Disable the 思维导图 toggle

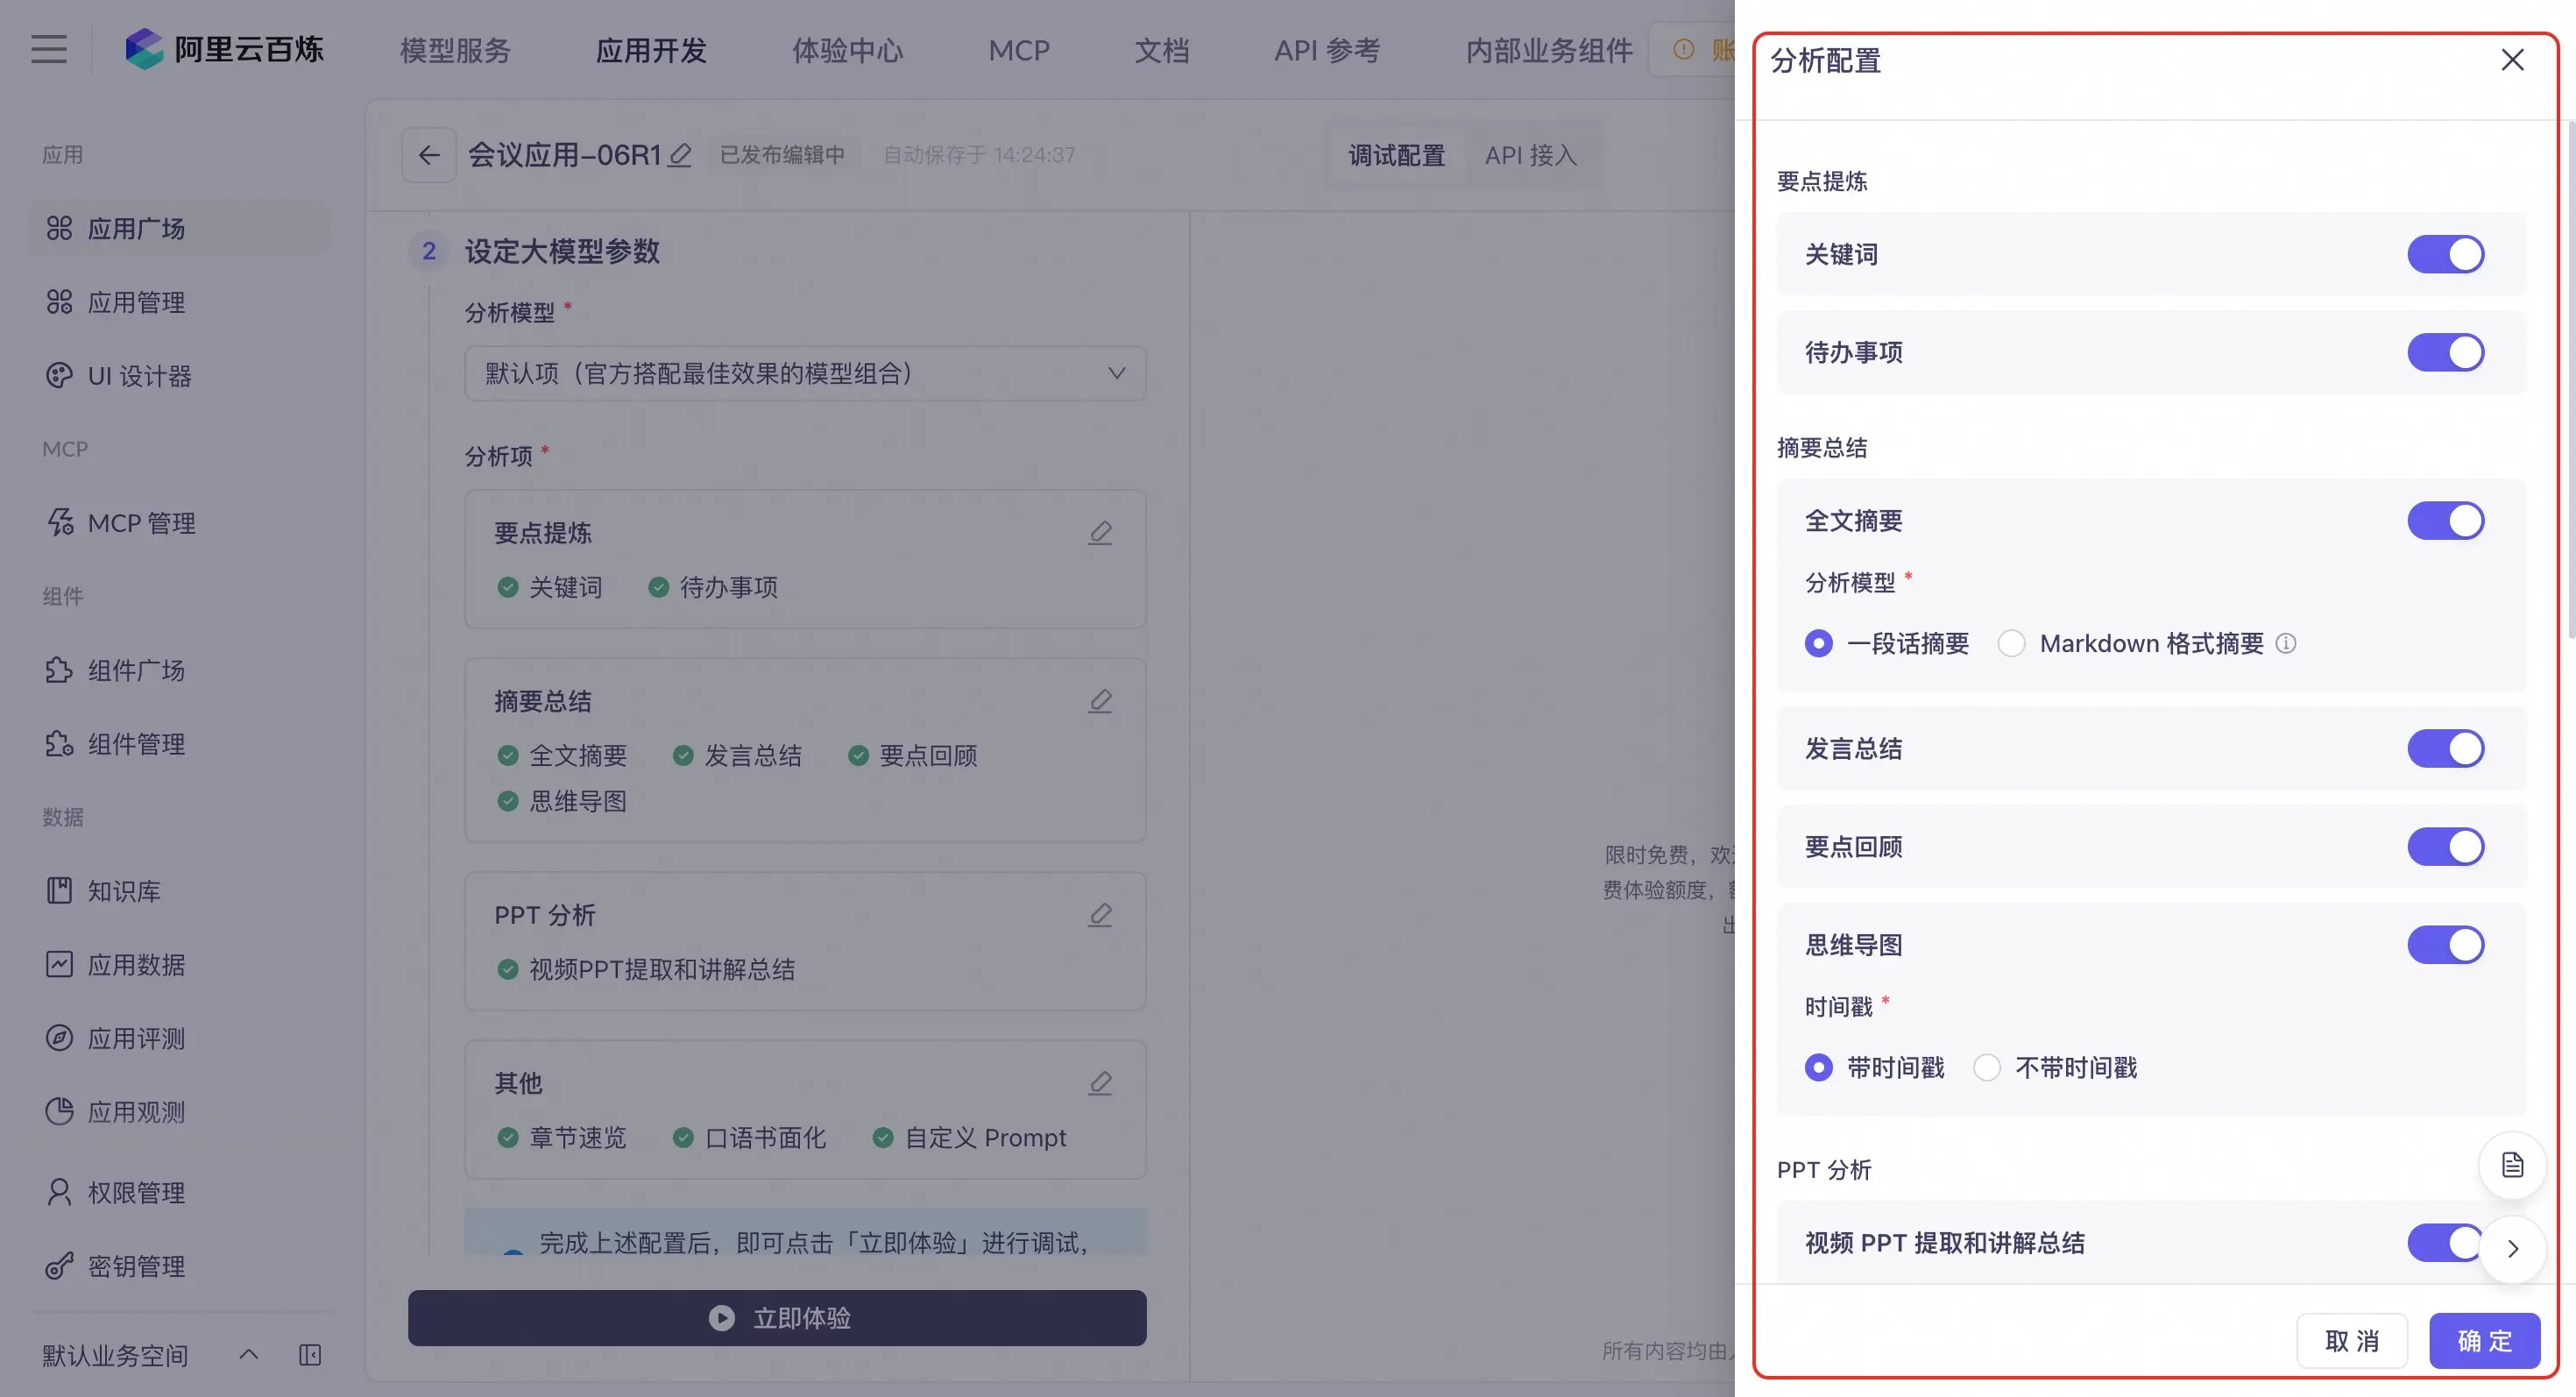click(x=2445, y=945)
